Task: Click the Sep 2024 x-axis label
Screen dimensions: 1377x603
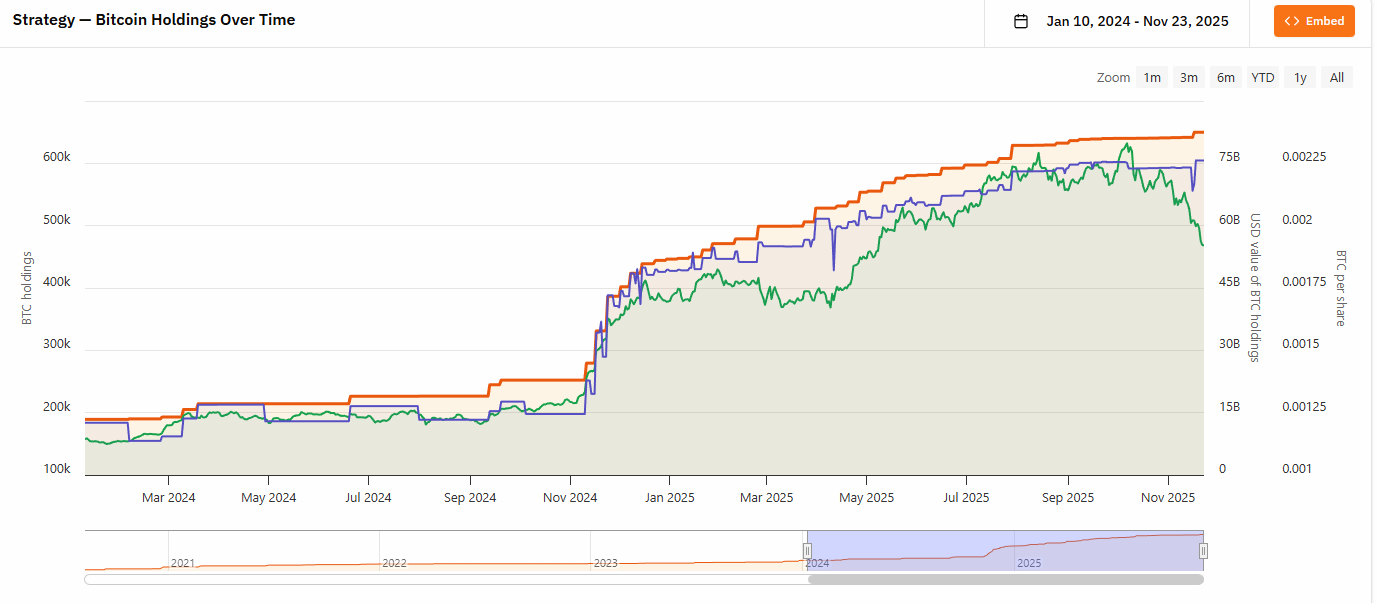Action: pos(470,497)
